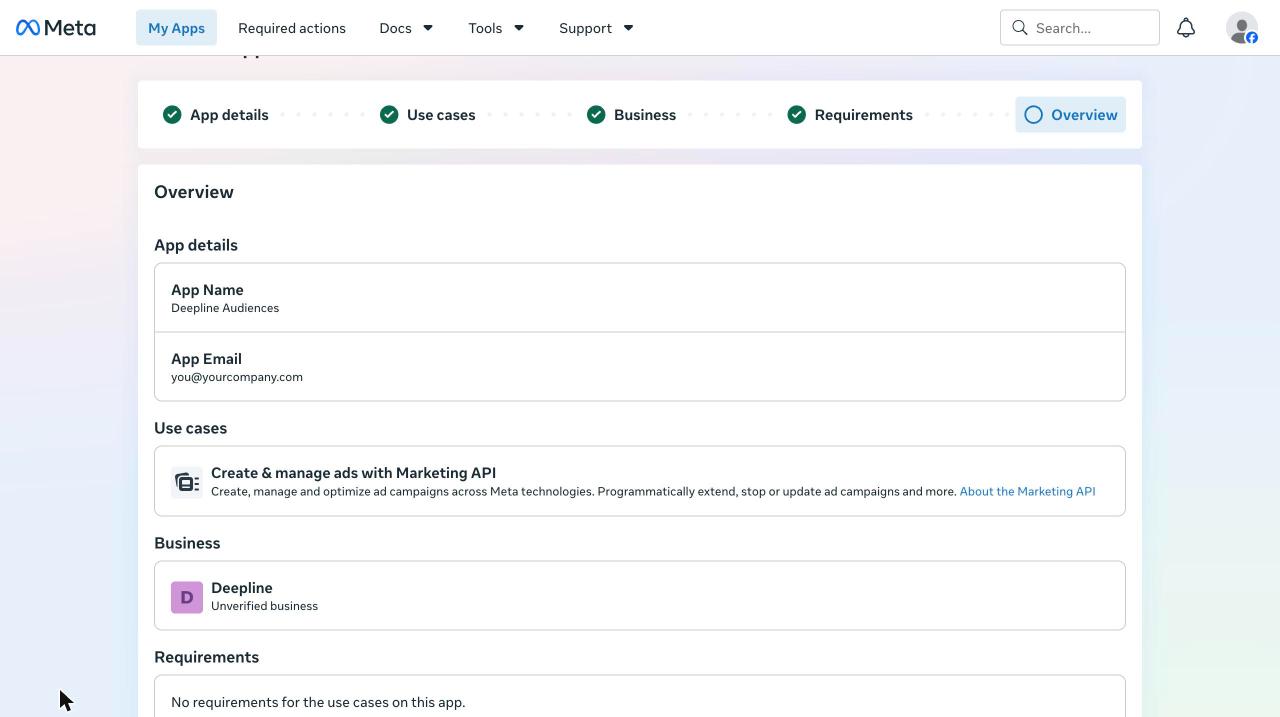The height and width of the screenshot is (717, 1280).
Task: Go to Required actions
Action: (x=292, y=28)
